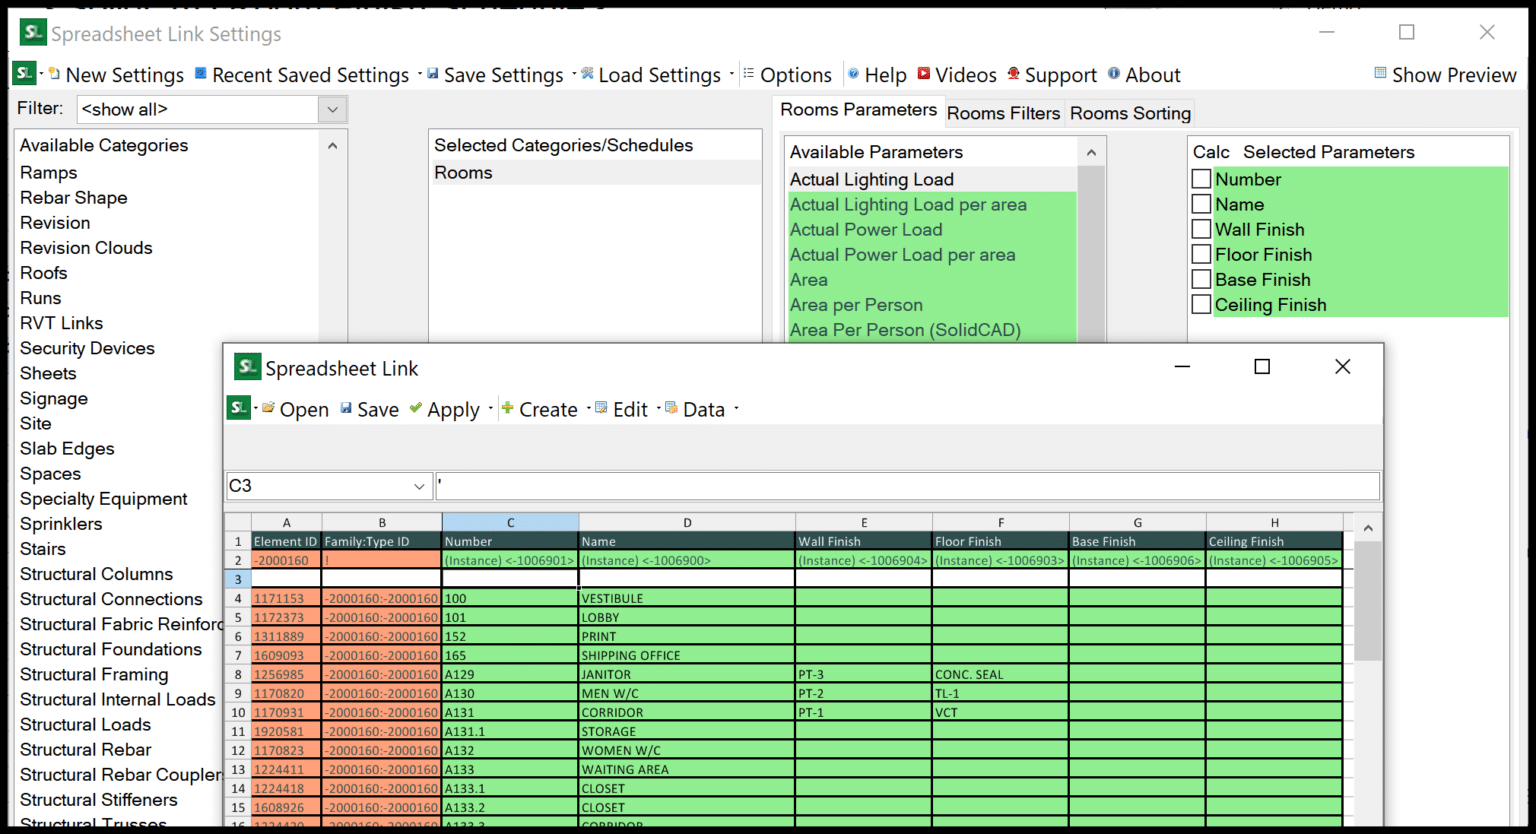Open Show Preview in the Settings window
The image size is (1536, 834).
point(1445,74)
